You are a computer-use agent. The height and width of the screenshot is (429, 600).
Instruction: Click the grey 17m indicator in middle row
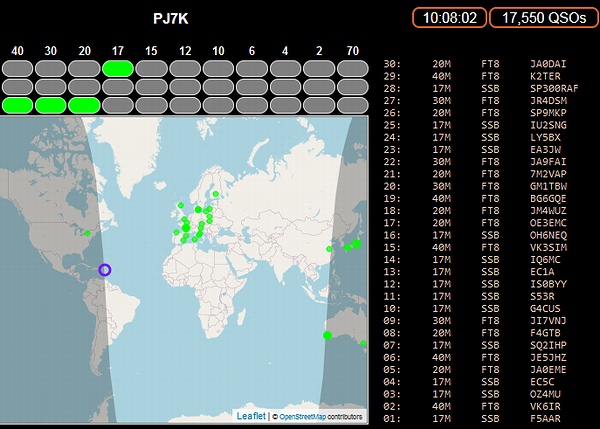pos(118,87)
